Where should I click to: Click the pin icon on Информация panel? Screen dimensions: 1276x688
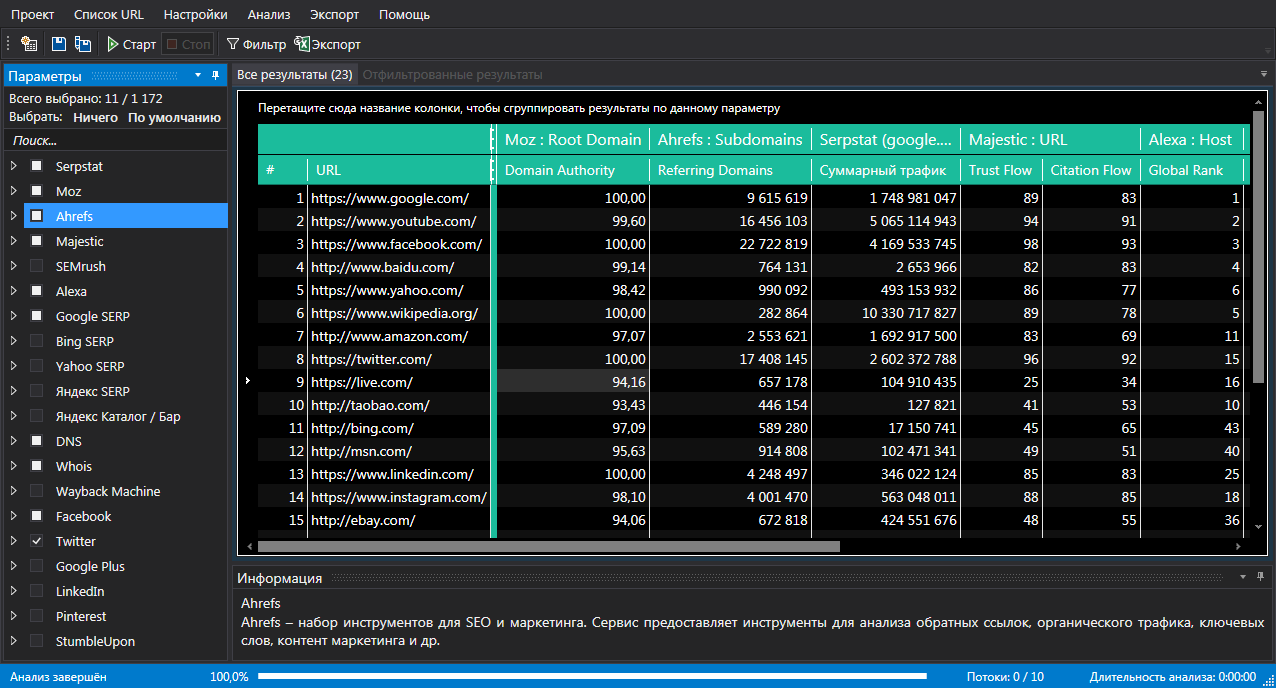click(x=1259, y=577)
